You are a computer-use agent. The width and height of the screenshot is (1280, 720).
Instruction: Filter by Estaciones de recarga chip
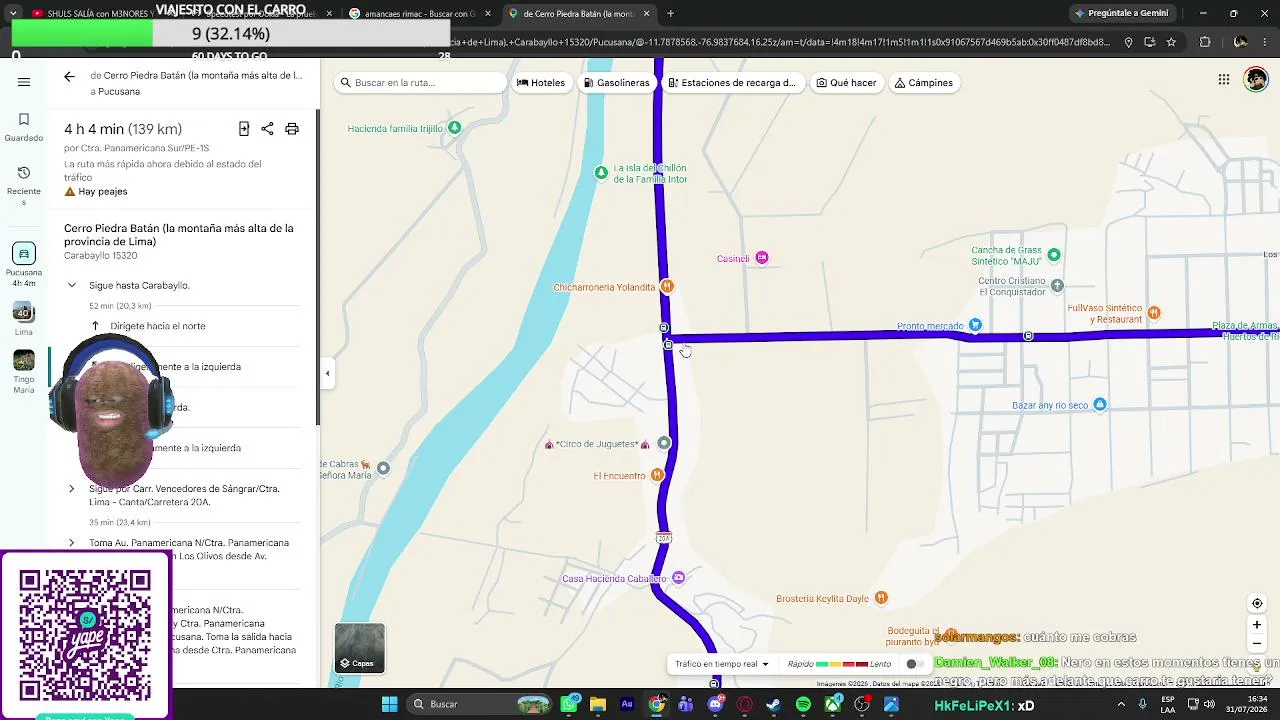[x=732, y=83]
